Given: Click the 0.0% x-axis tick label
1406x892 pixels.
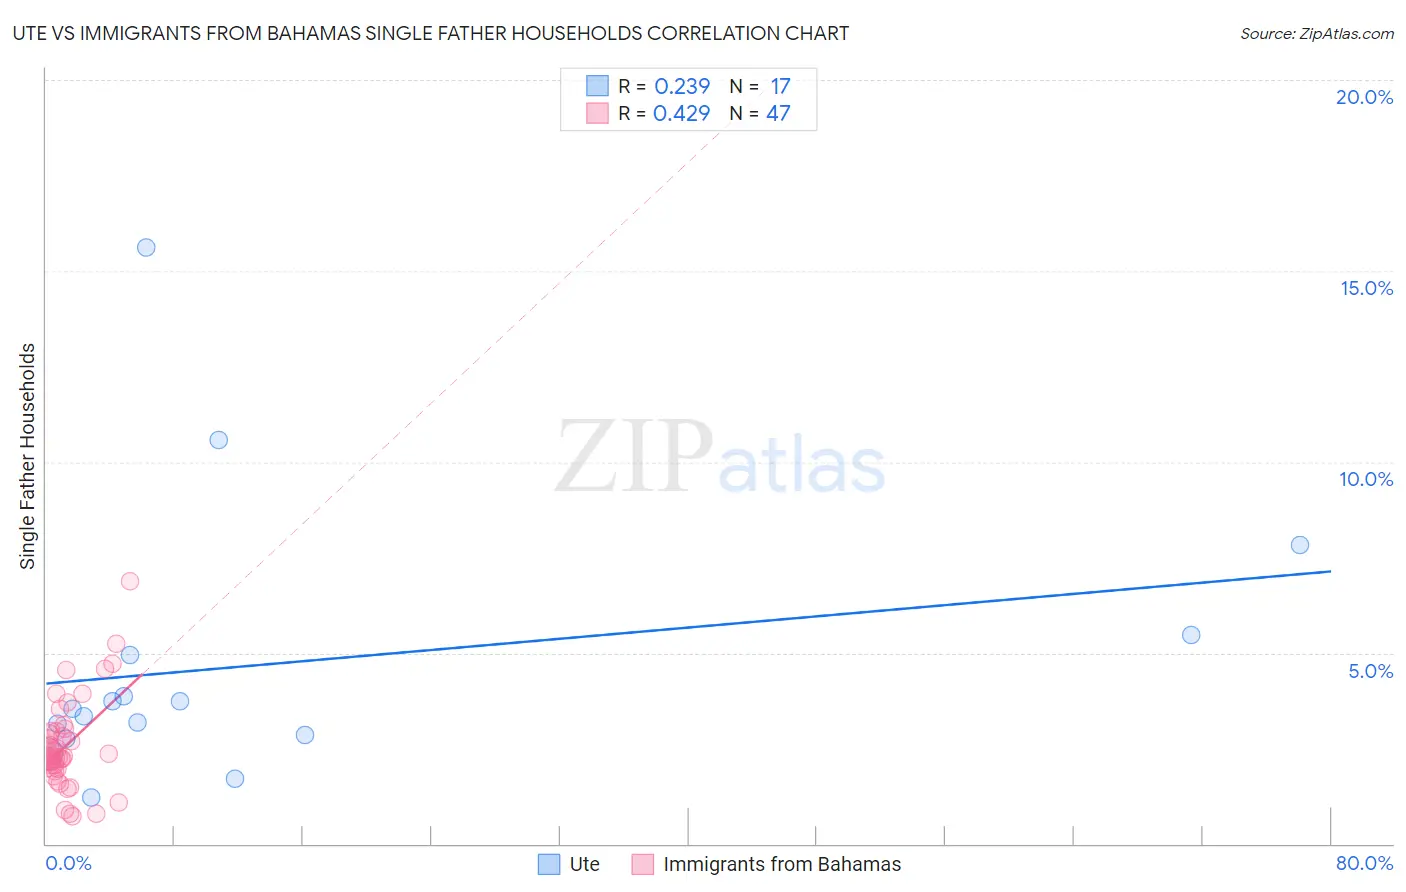Looking at the screenshot, I should pos(68,863).
